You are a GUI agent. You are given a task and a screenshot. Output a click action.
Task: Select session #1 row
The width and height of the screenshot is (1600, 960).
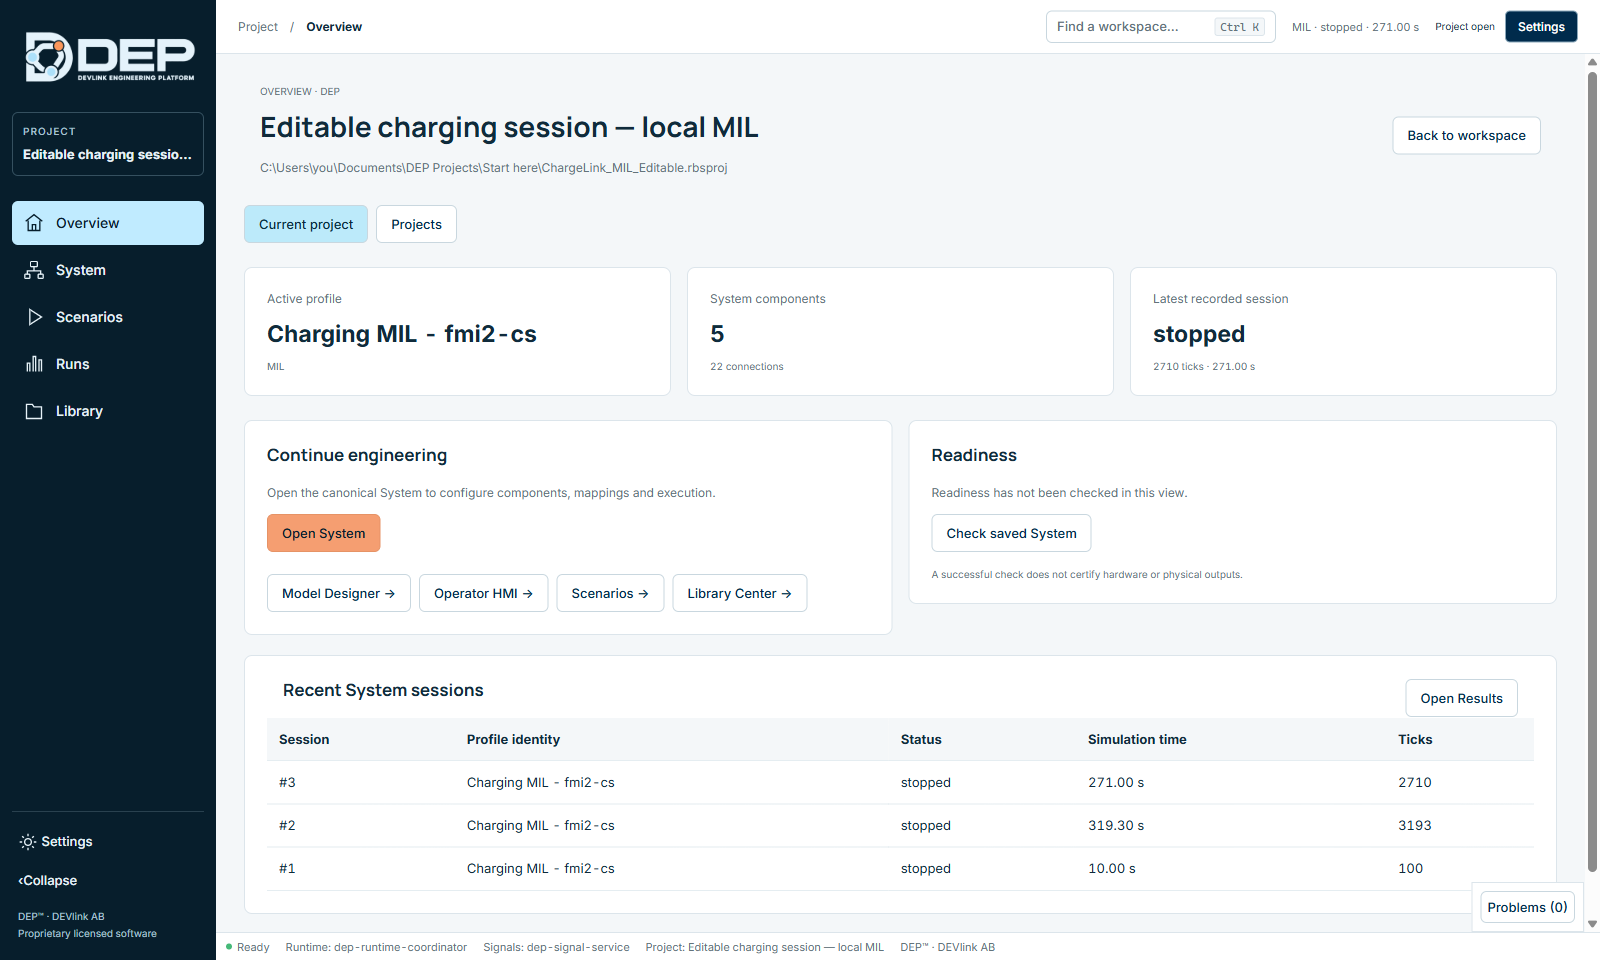click(900, 868)
